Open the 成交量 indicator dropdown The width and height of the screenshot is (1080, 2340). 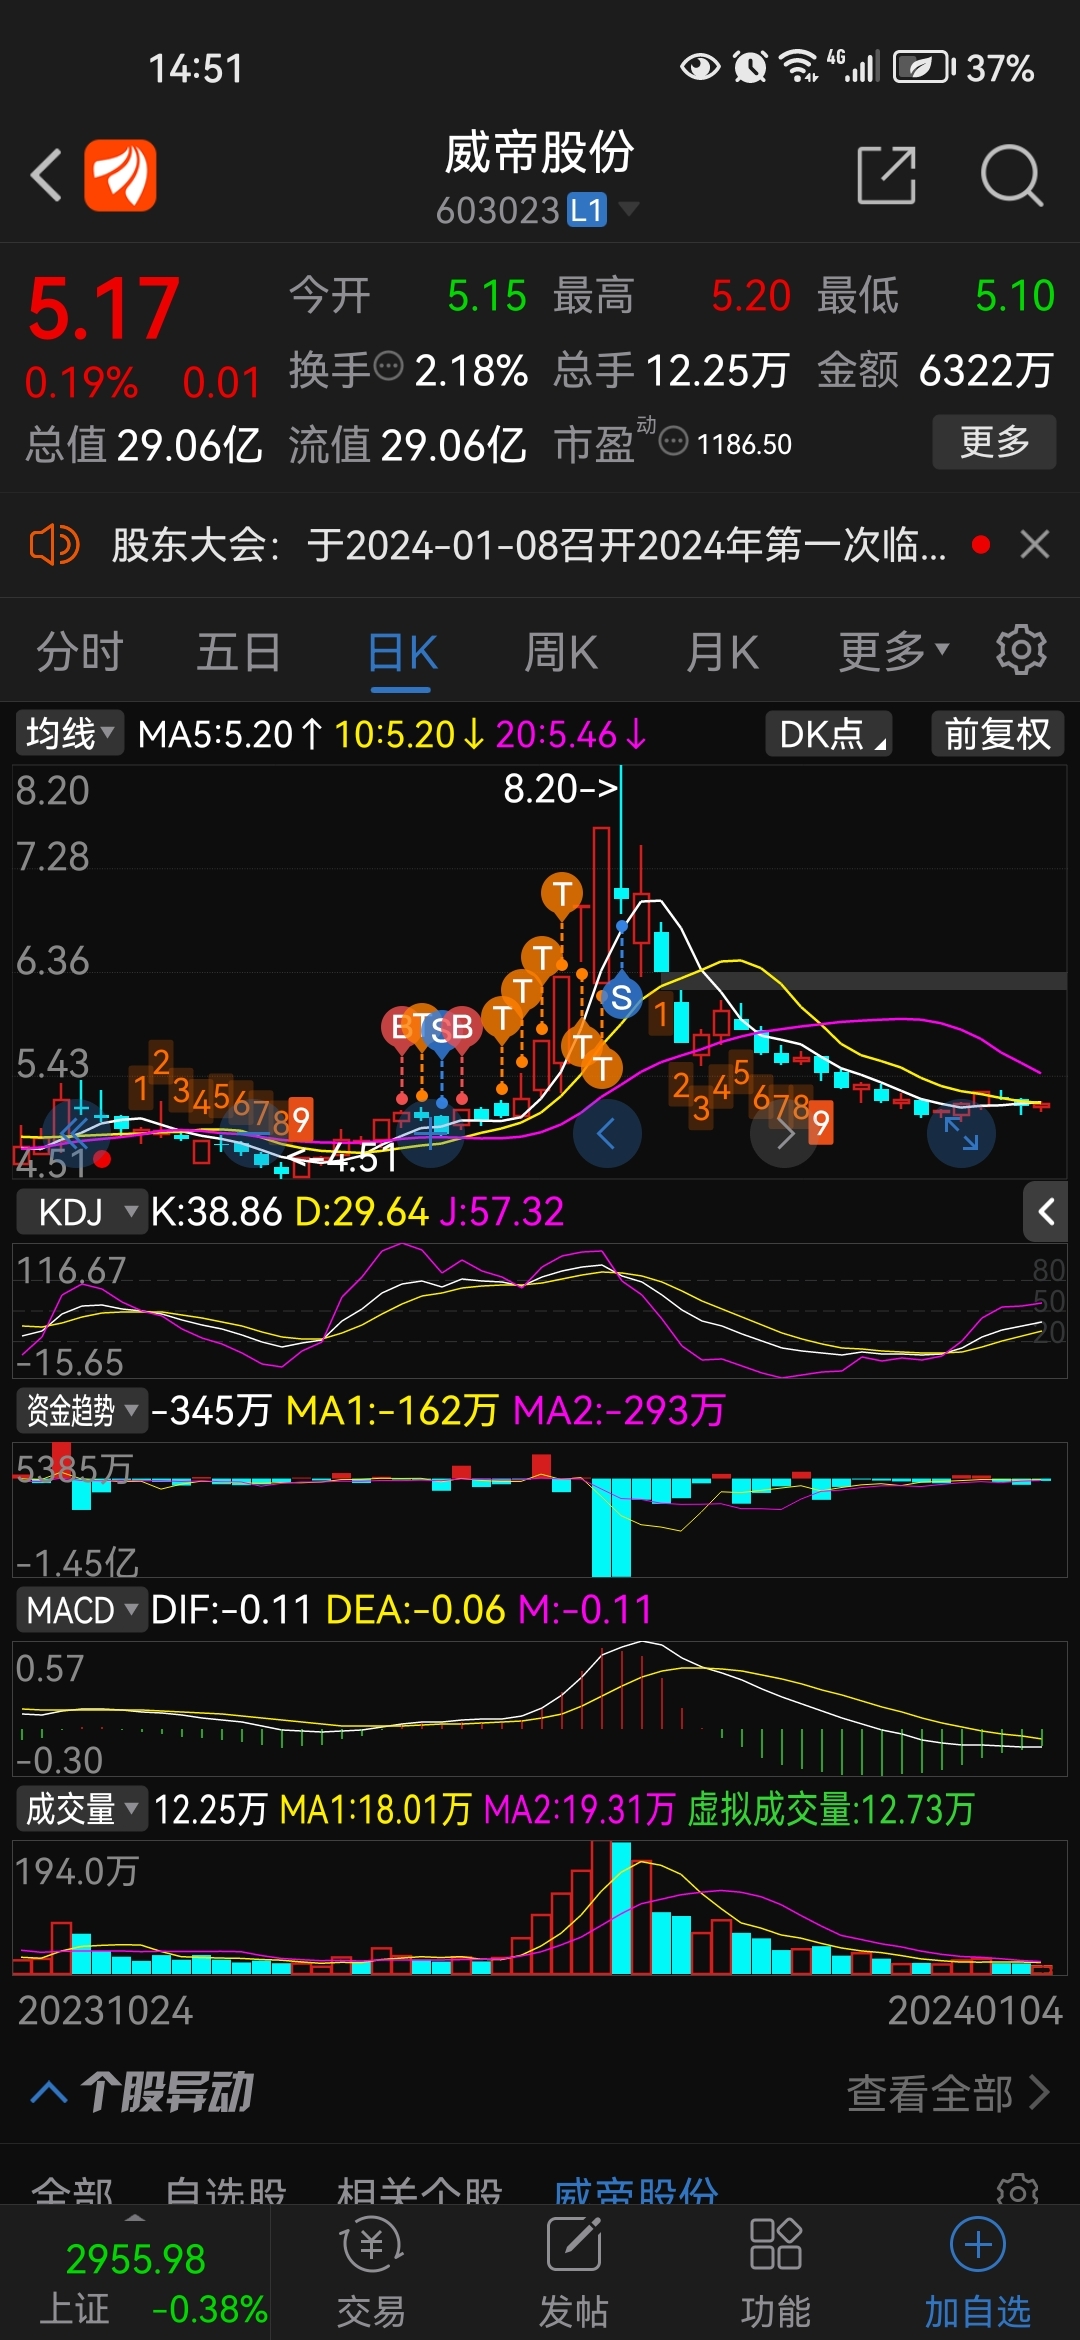click(82, 1809)
